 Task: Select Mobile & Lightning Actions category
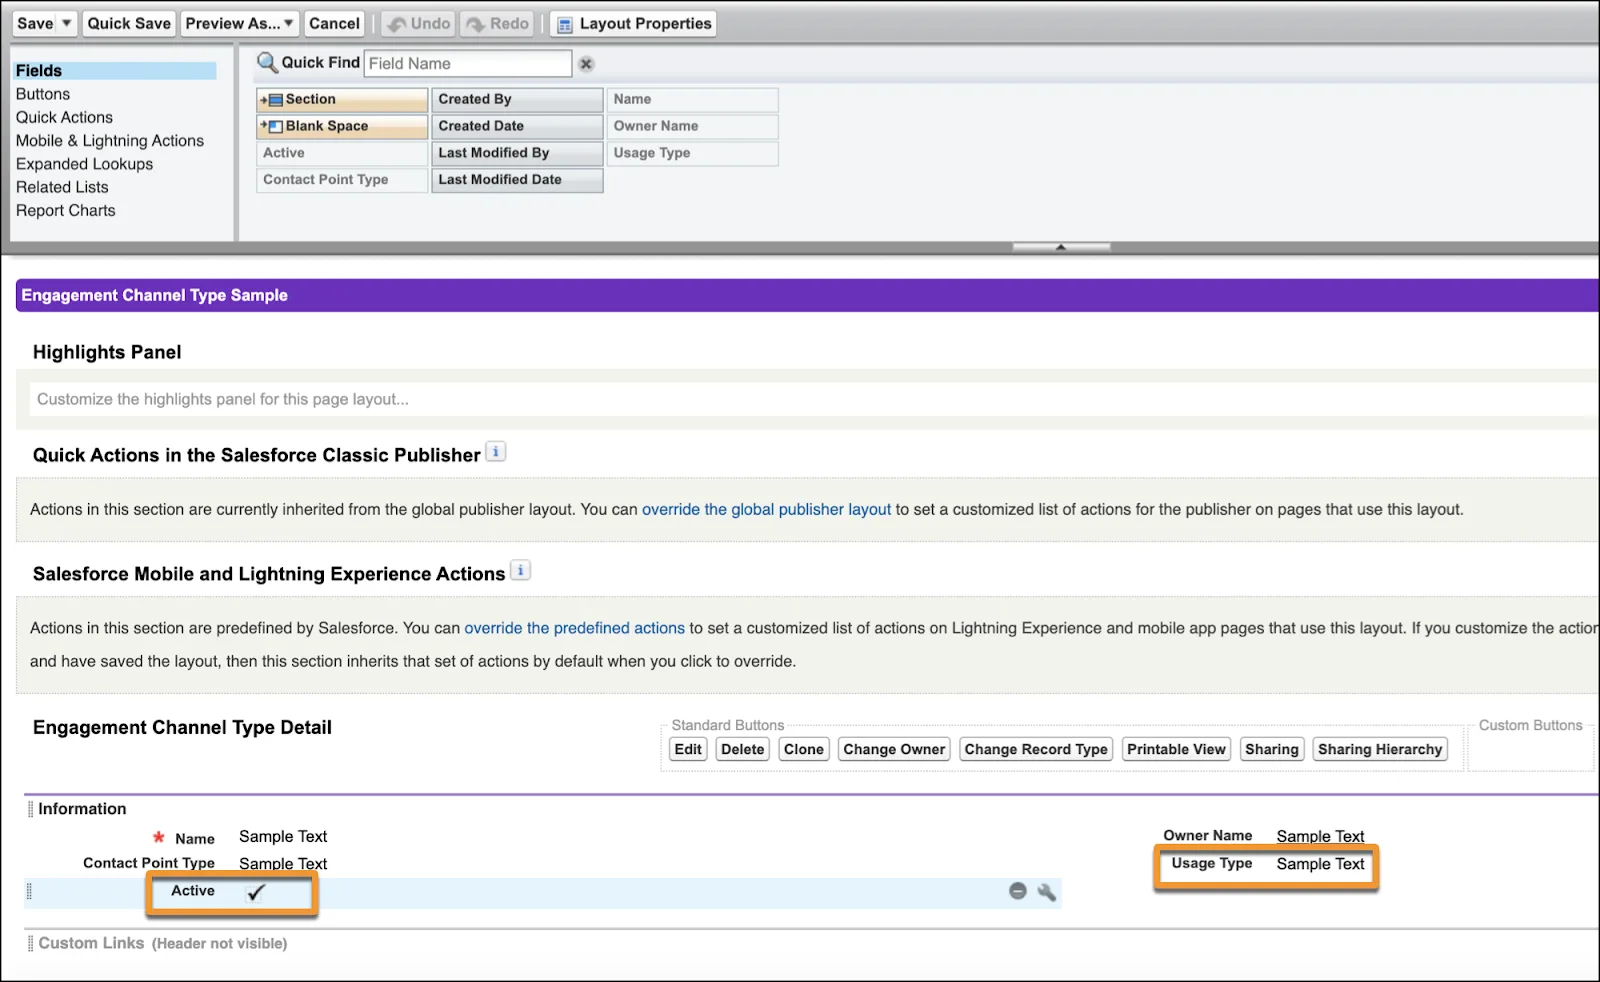pos(110,141)
